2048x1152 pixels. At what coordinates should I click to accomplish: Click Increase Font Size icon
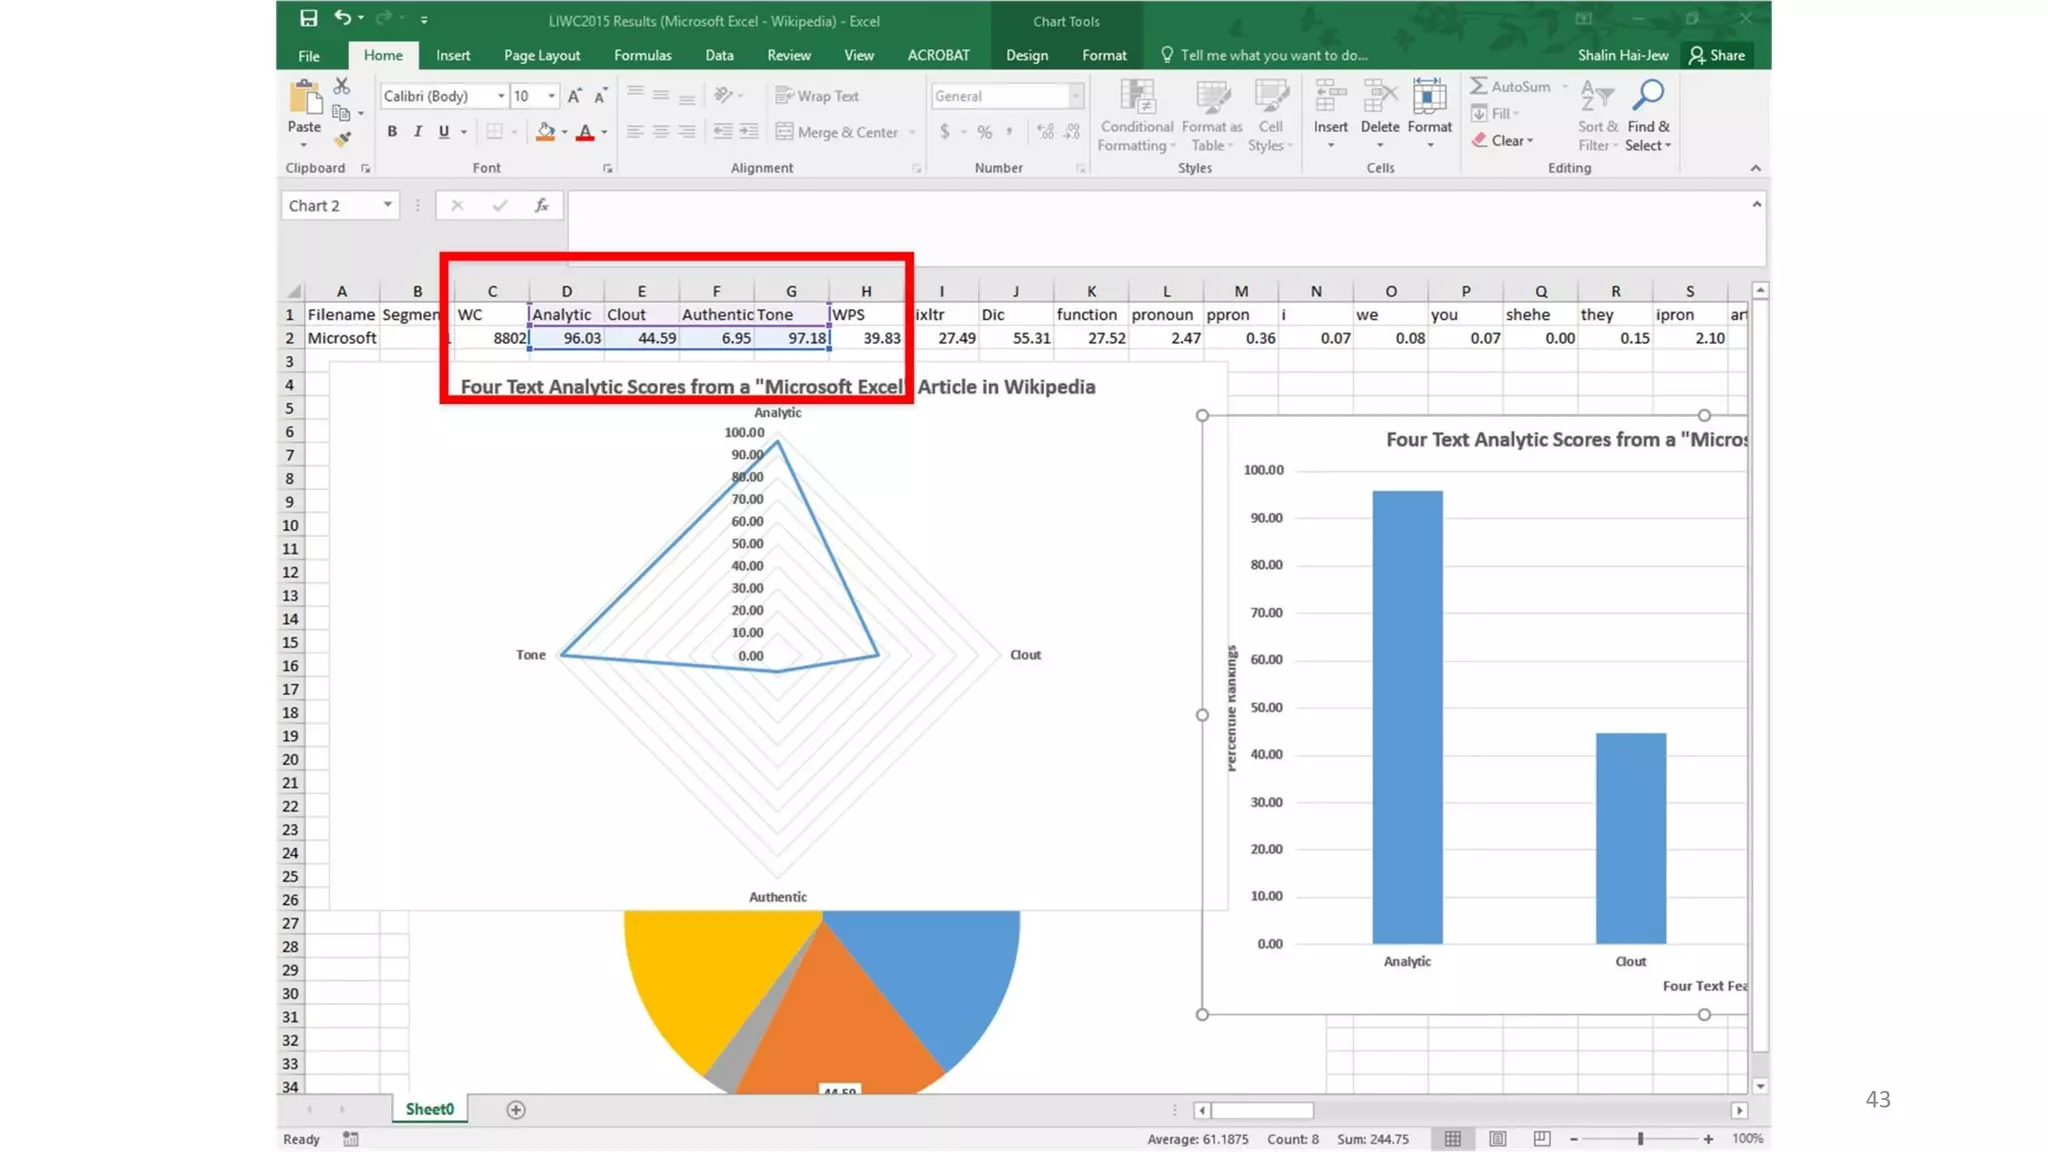[x=574, y=96]
